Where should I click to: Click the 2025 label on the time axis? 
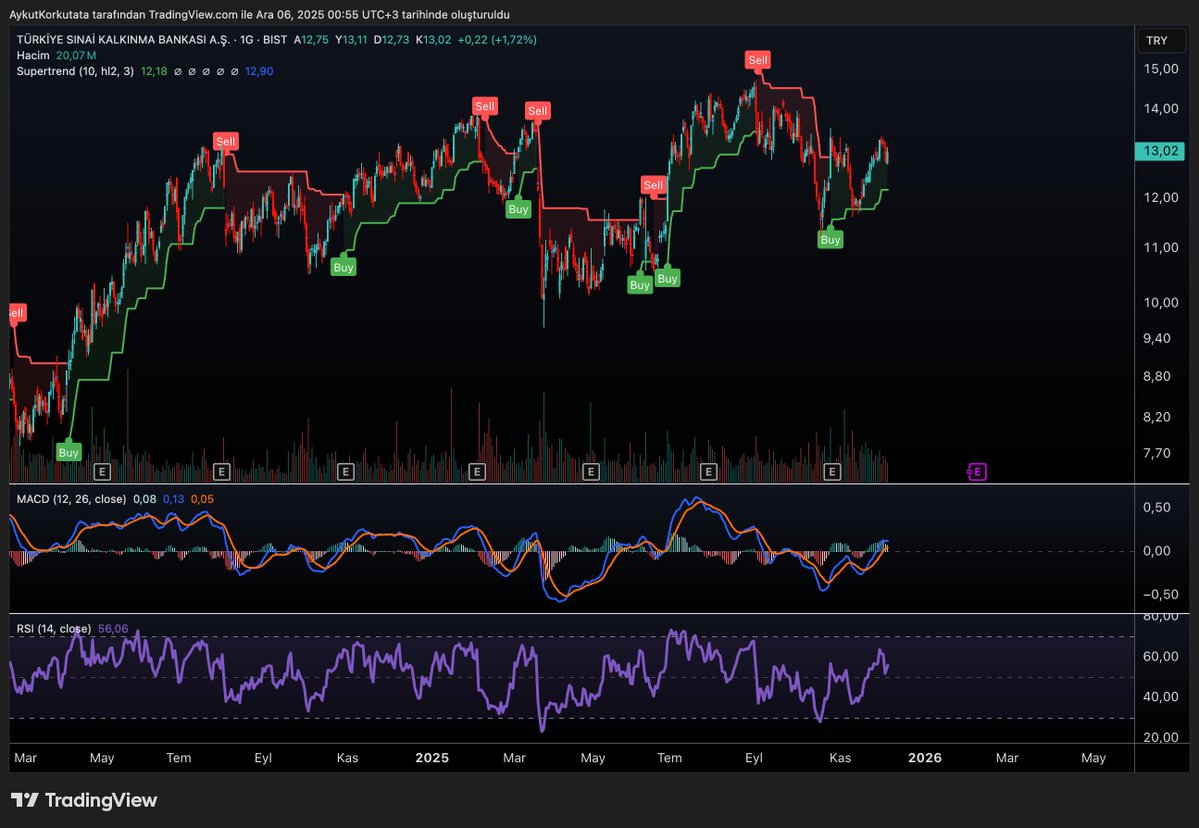(432, 758)
